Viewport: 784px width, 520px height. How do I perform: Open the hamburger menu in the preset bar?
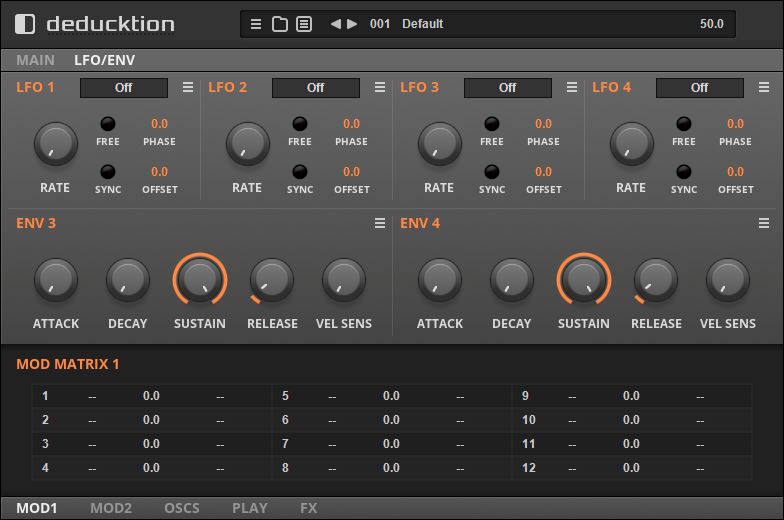coord(256,24)
